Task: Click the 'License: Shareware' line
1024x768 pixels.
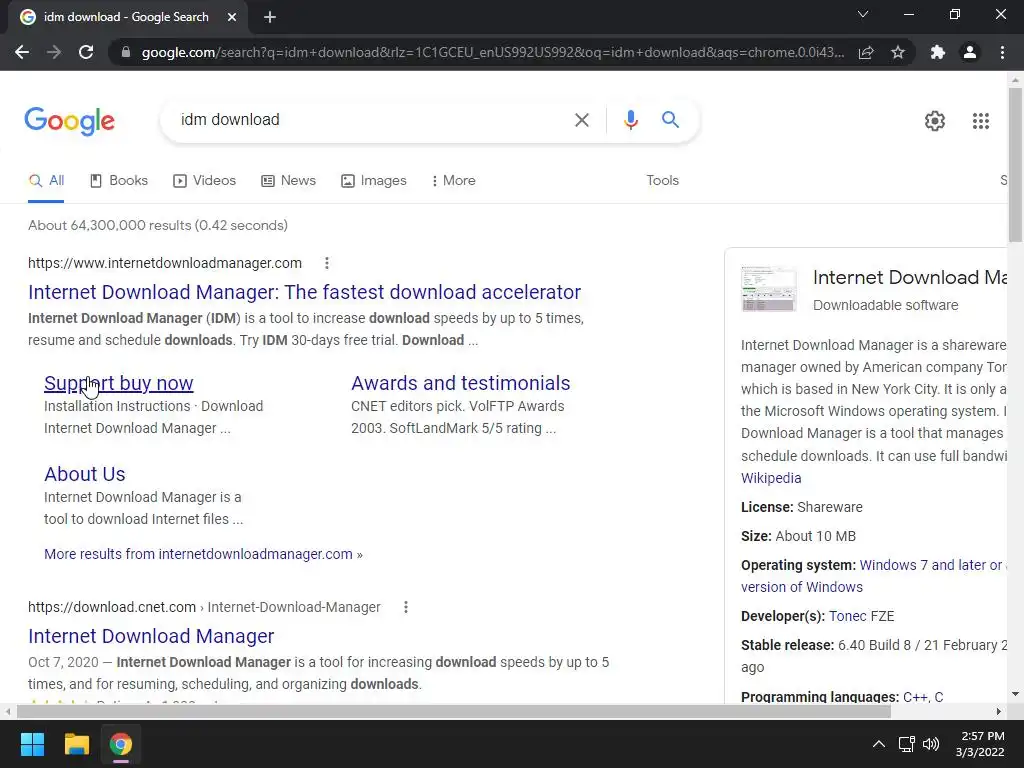Action: 801,507
